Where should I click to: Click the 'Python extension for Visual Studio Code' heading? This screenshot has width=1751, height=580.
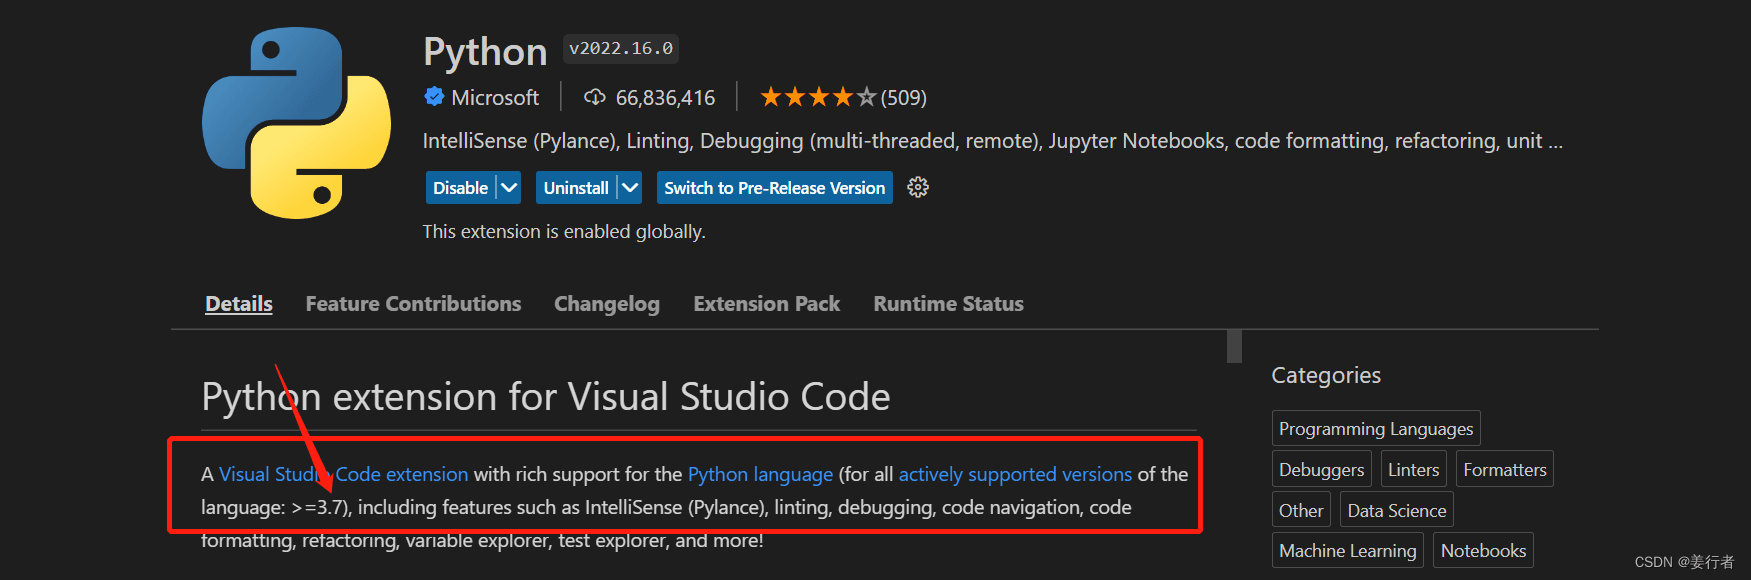click(x=546, y=397)
